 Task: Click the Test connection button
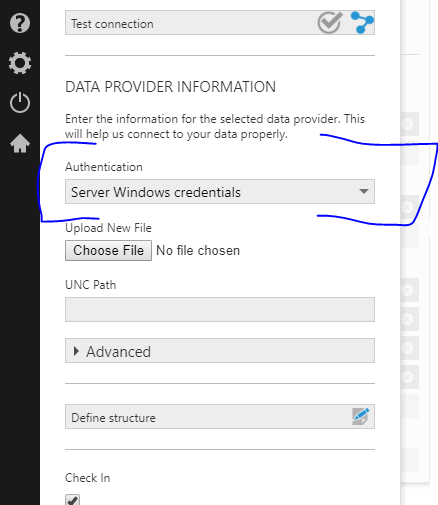220,22
